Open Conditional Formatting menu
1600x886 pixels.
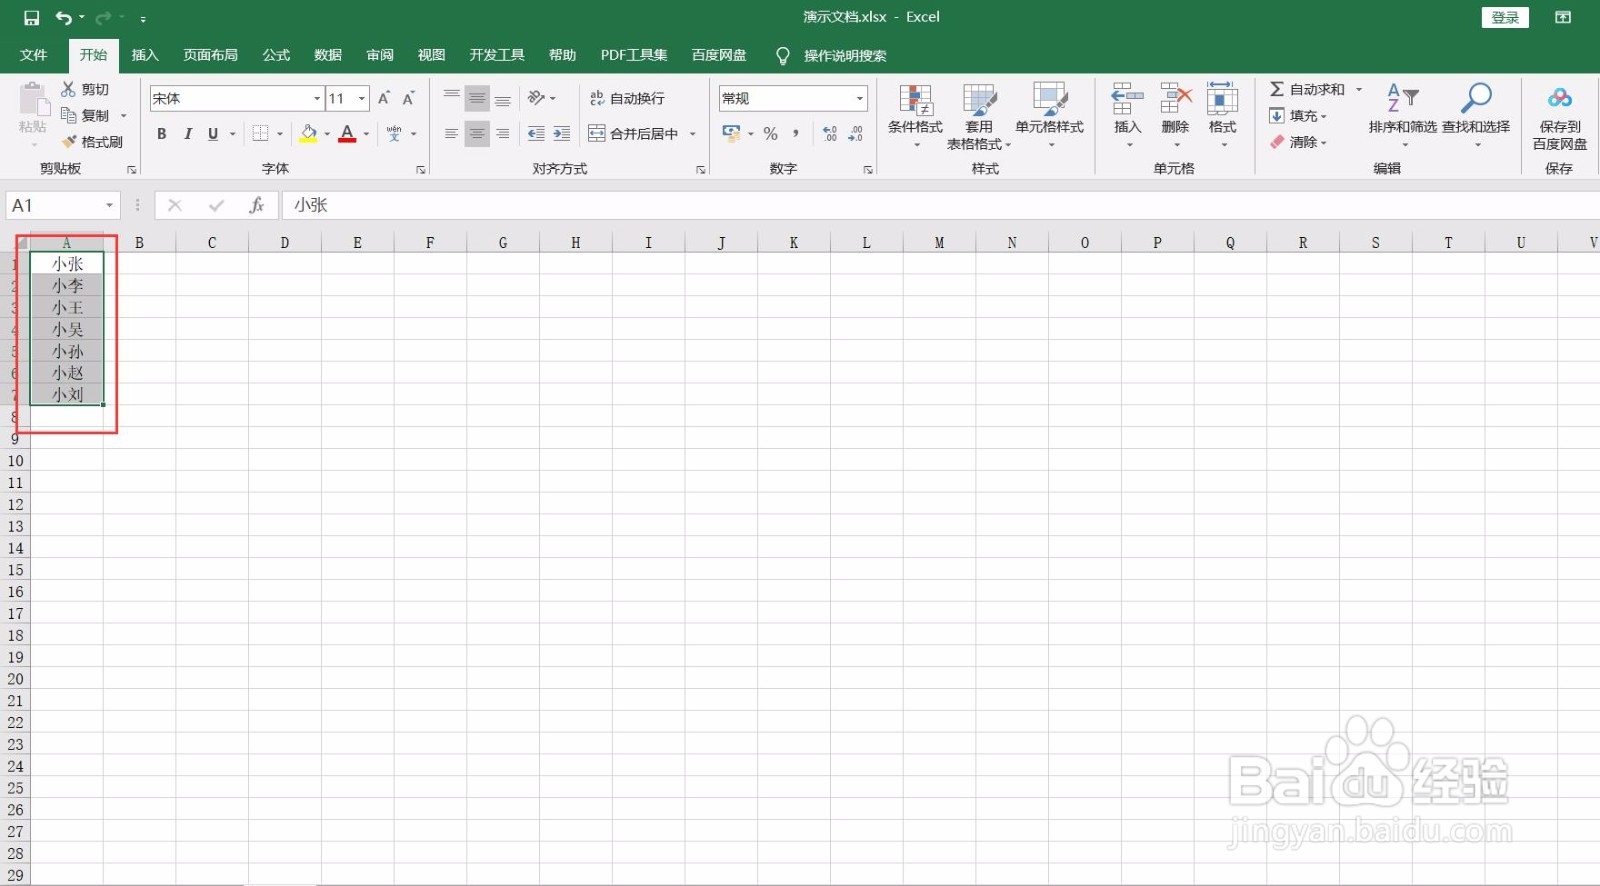click(915, 116)
